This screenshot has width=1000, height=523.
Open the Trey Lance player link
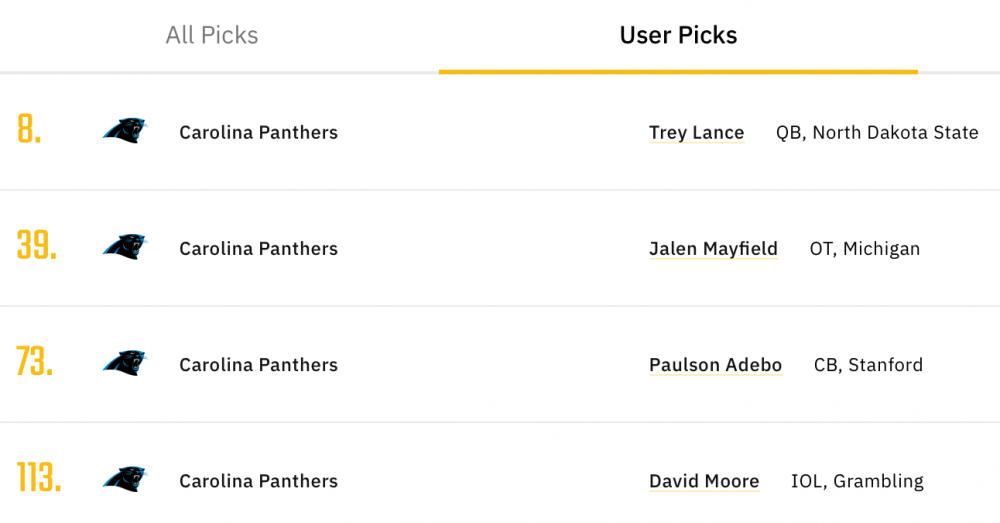[696, 133]
